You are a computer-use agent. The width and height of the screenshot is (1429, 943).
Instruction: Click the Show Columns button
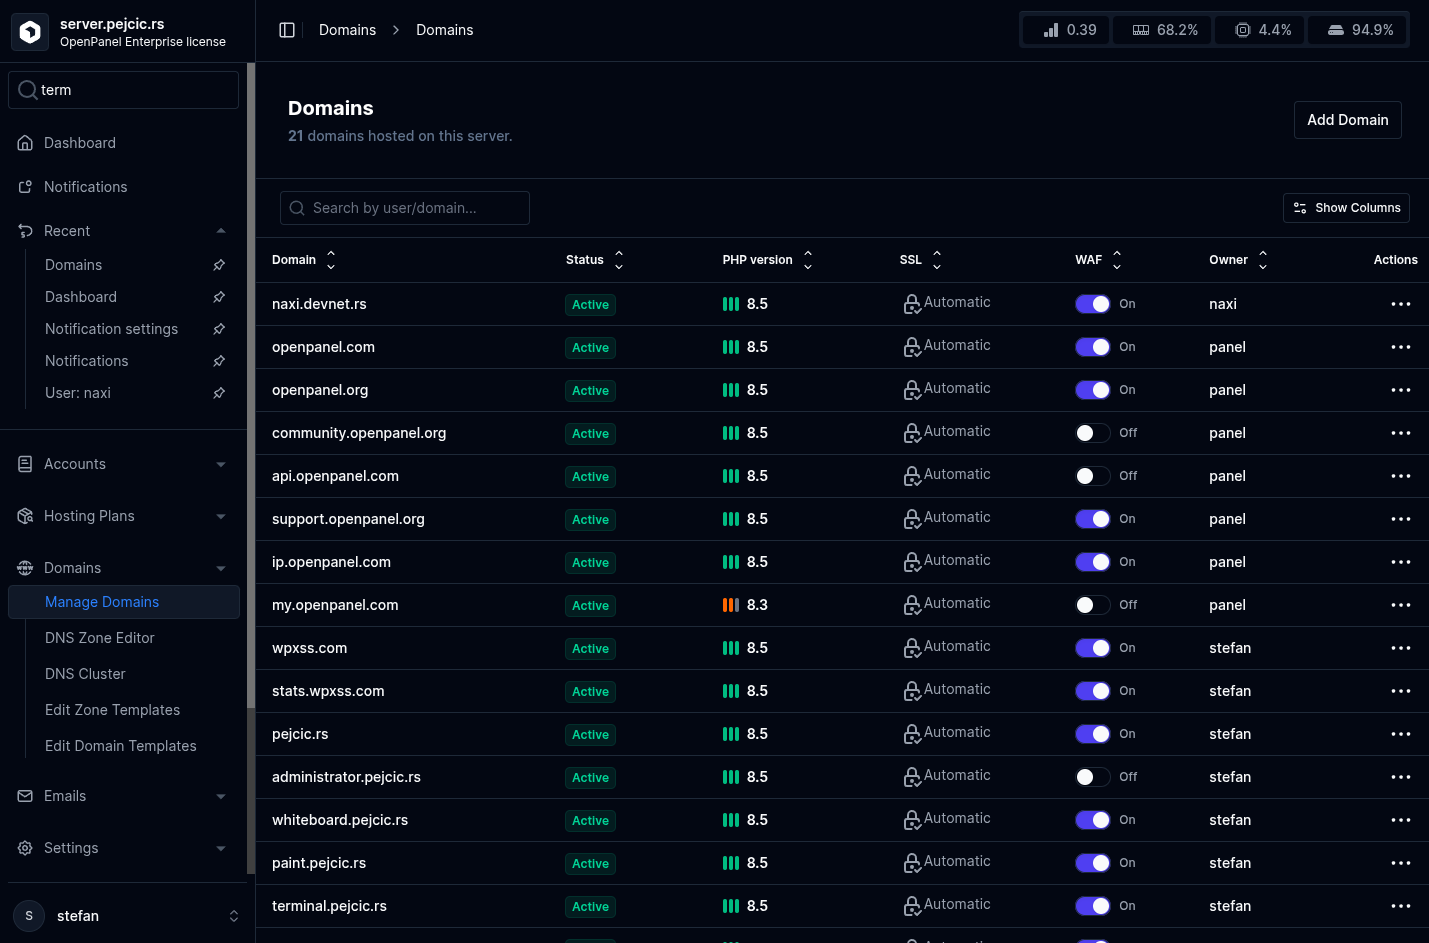pyautogui.click(x=1346, y=208)
